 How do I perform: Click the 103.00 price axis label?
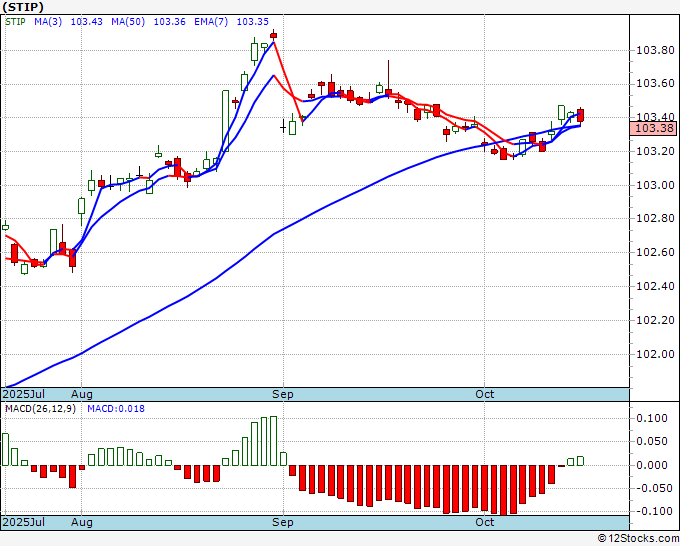(655, 185)
